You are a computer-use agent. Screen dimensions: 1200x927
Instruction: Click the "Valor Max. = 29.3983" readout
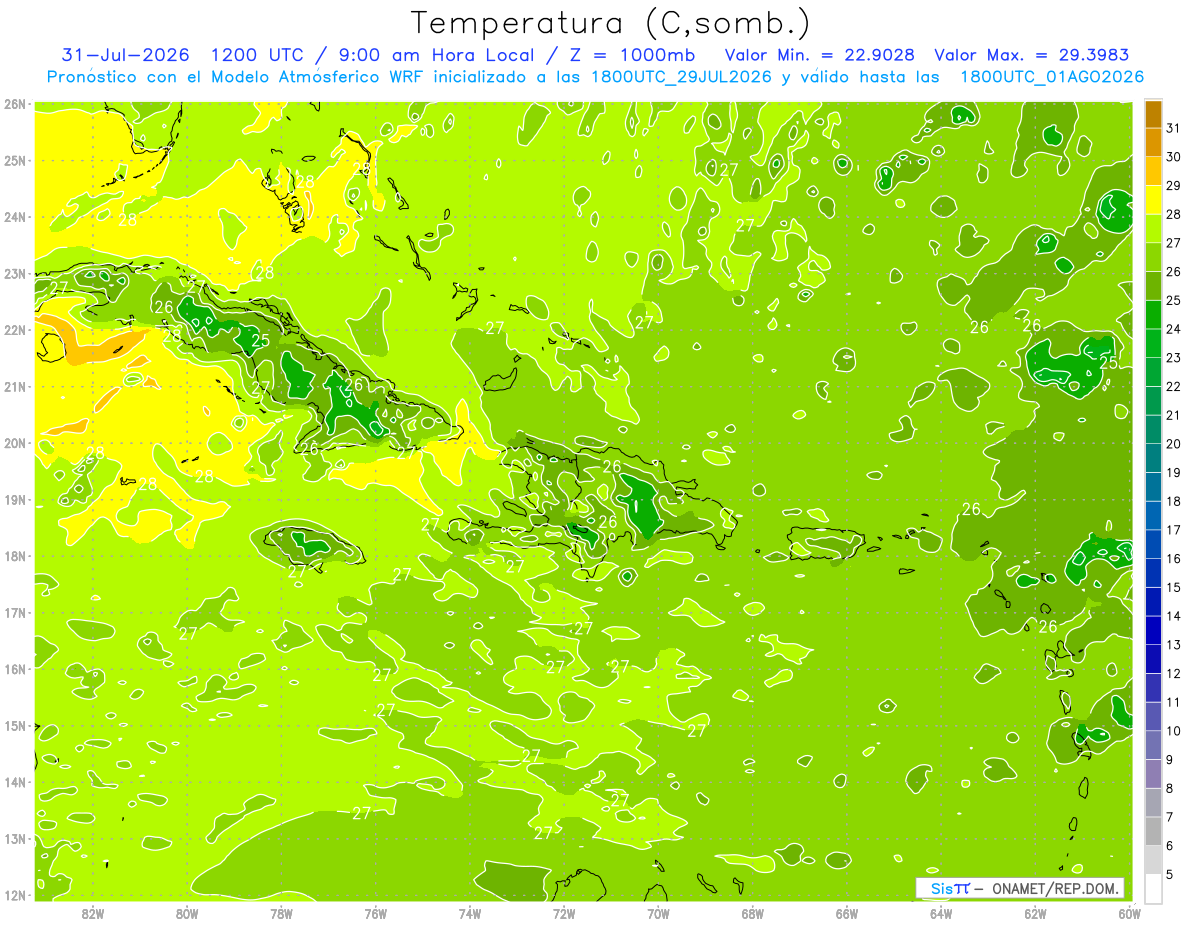pos(1031,54)
